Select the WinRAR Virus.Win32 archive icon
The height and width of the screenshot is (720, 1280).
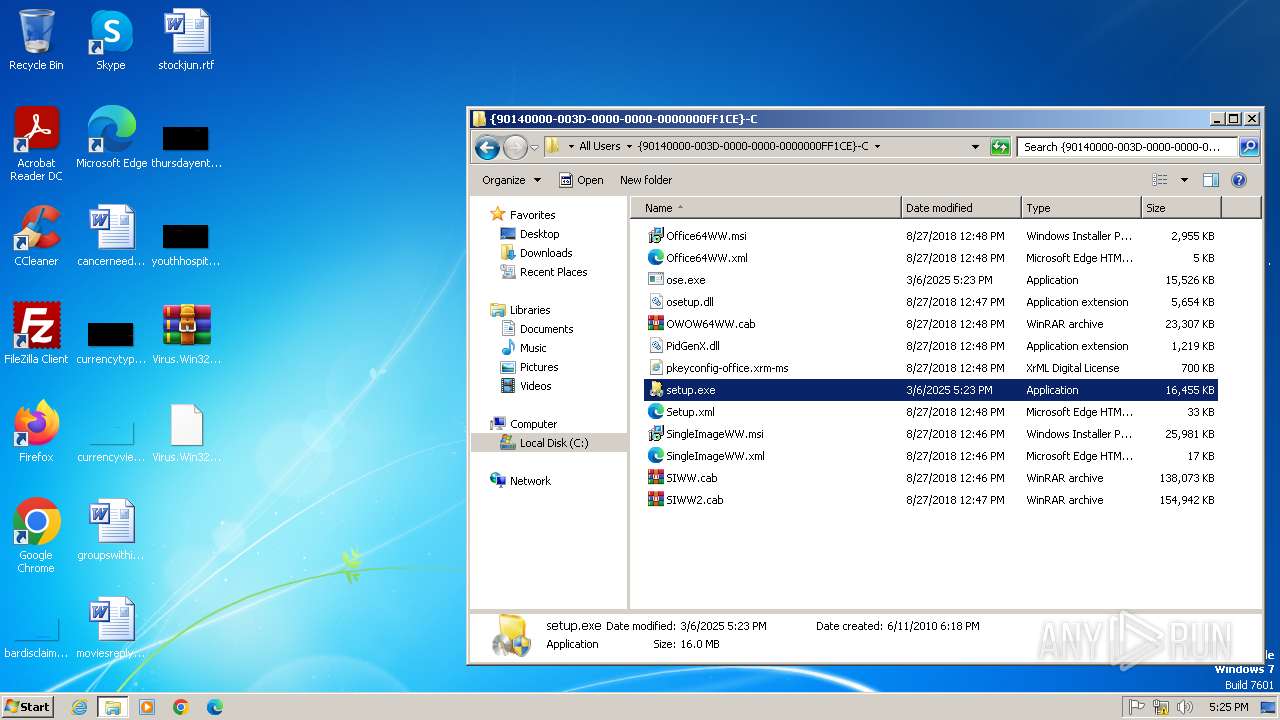pos(186,333)
